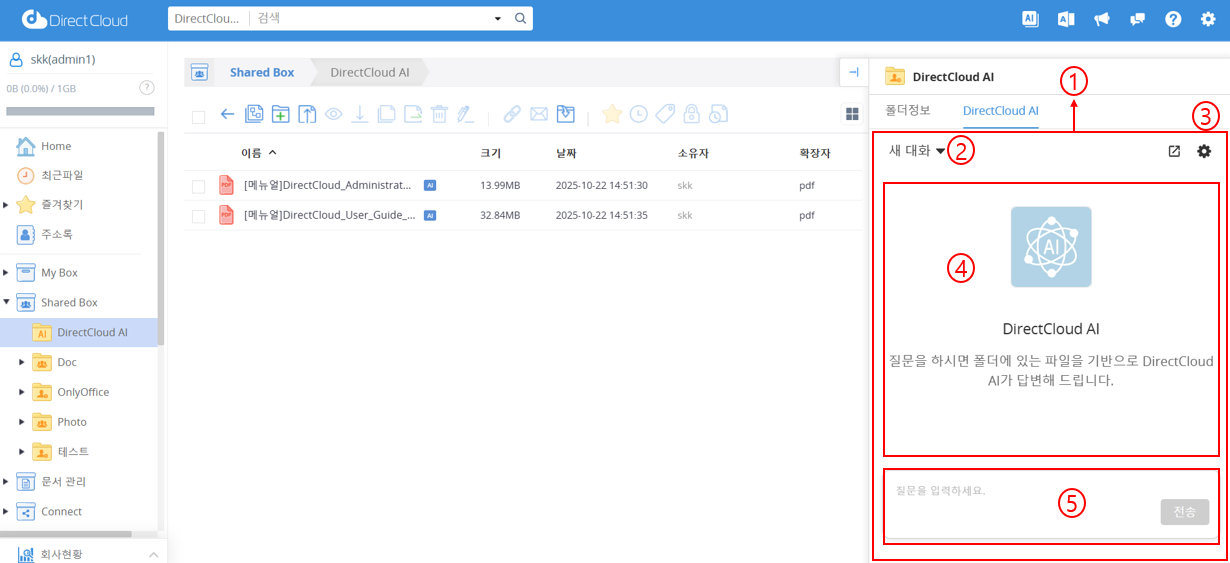
Task: Open the AI panel settings gear
Action: [x=1204, y=151]
